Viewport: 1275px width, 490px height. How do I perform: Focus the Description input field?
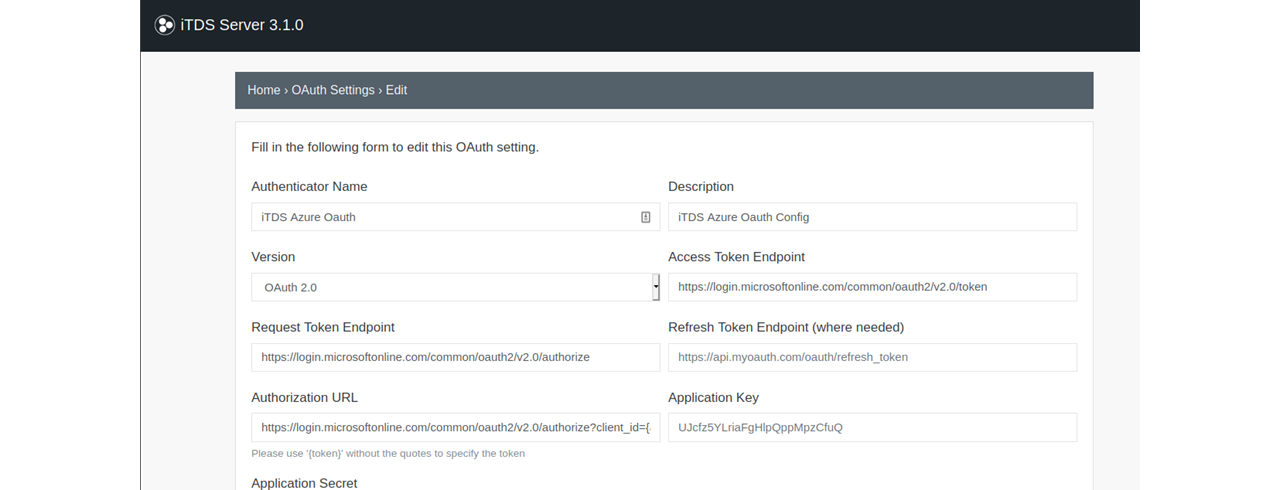tap(873, 217)
